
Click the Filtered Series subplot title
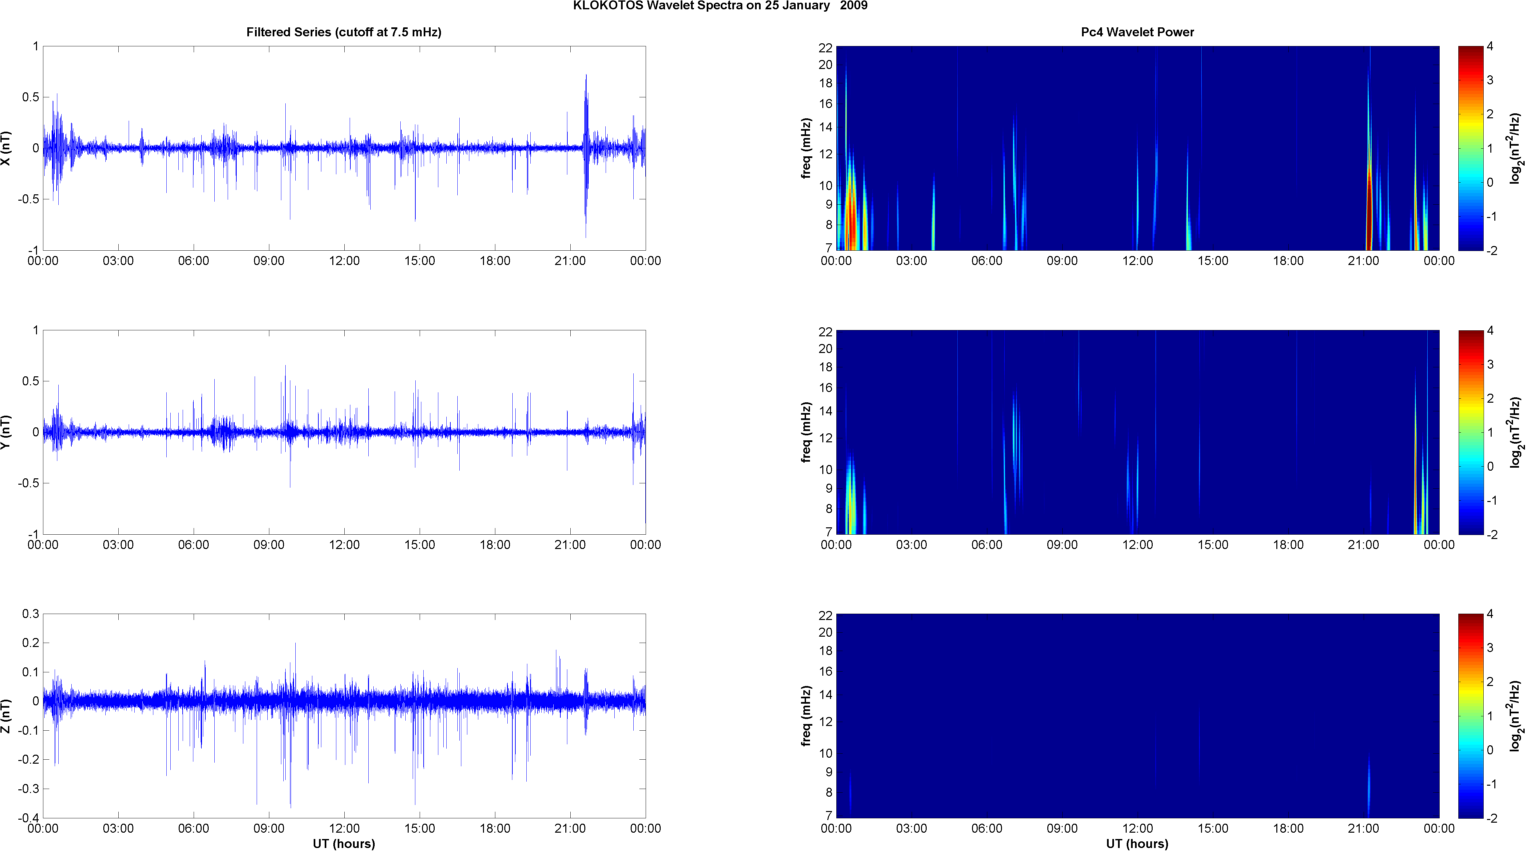tap(344, 32)
